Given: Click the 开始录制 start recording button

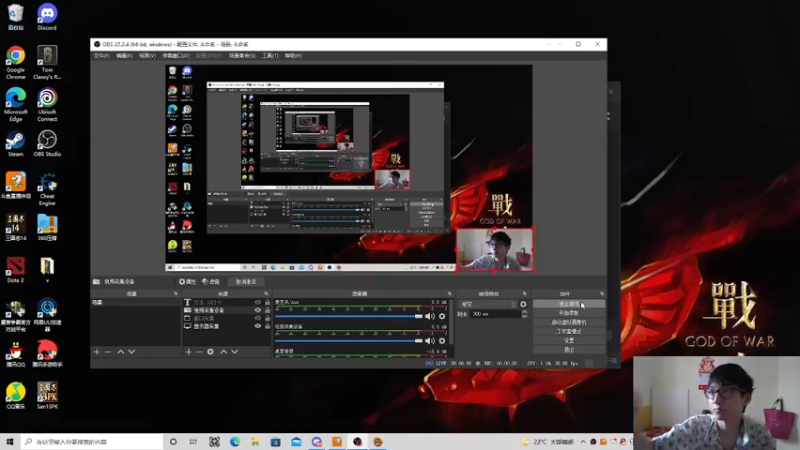Looking at the screenshot, I should click(569, 313).
